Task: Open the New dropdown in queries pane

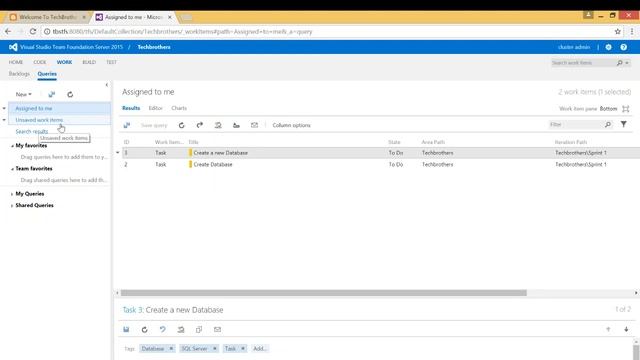Action: [x=23, y=94]
